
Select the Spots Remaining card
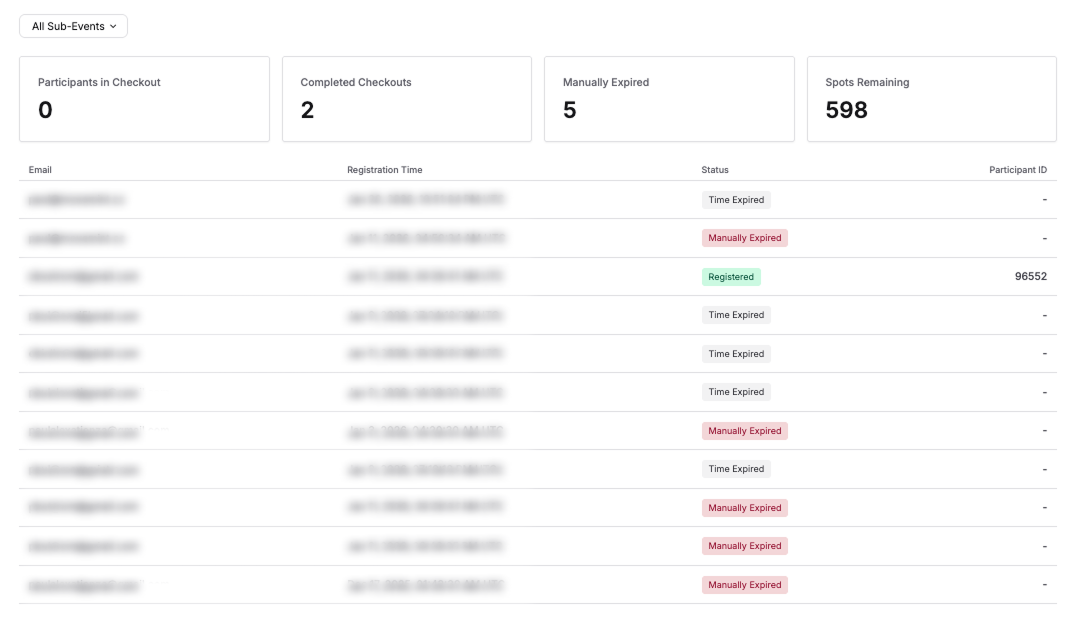click(931, 98)
